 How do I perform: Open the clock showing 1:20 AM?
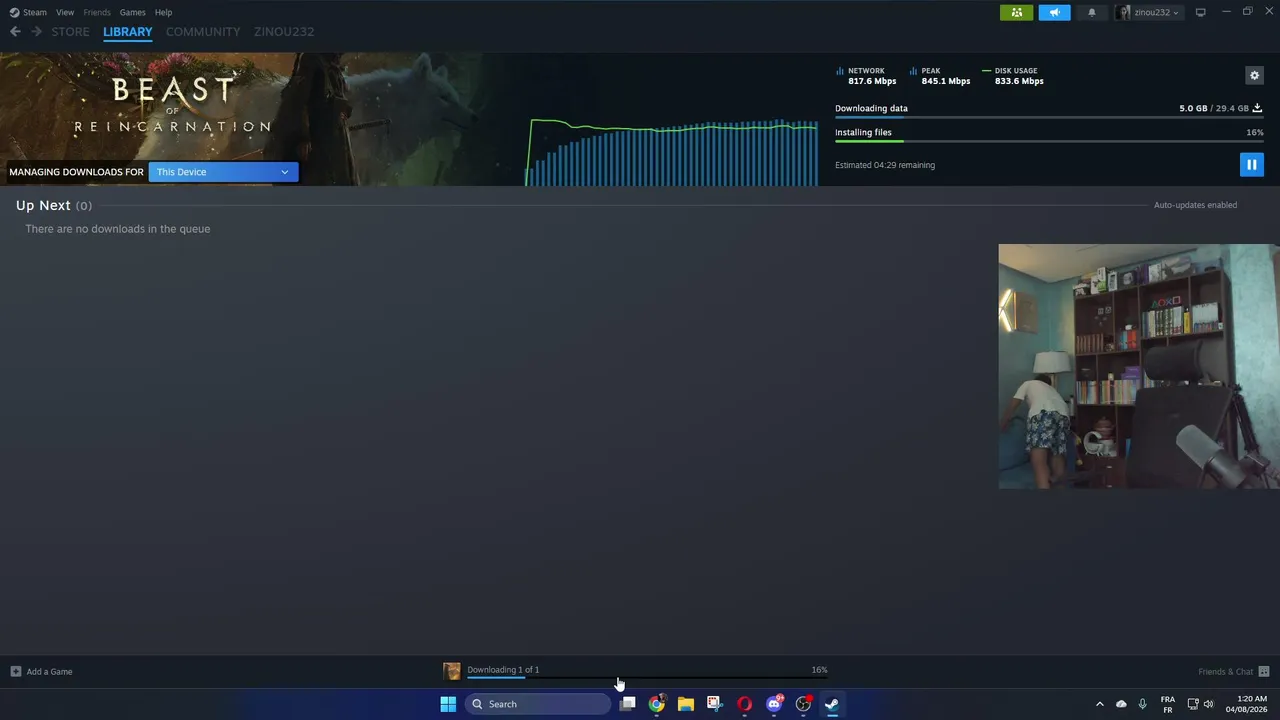1246,704
